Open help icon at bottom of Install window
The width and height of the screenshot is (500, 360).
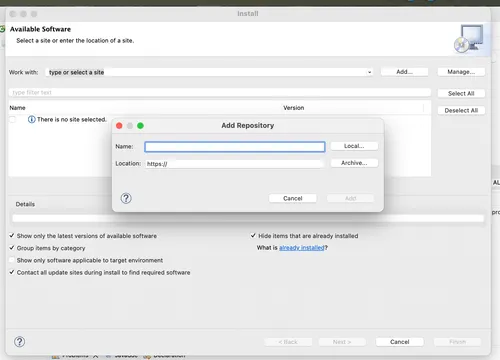coord(19,342)
